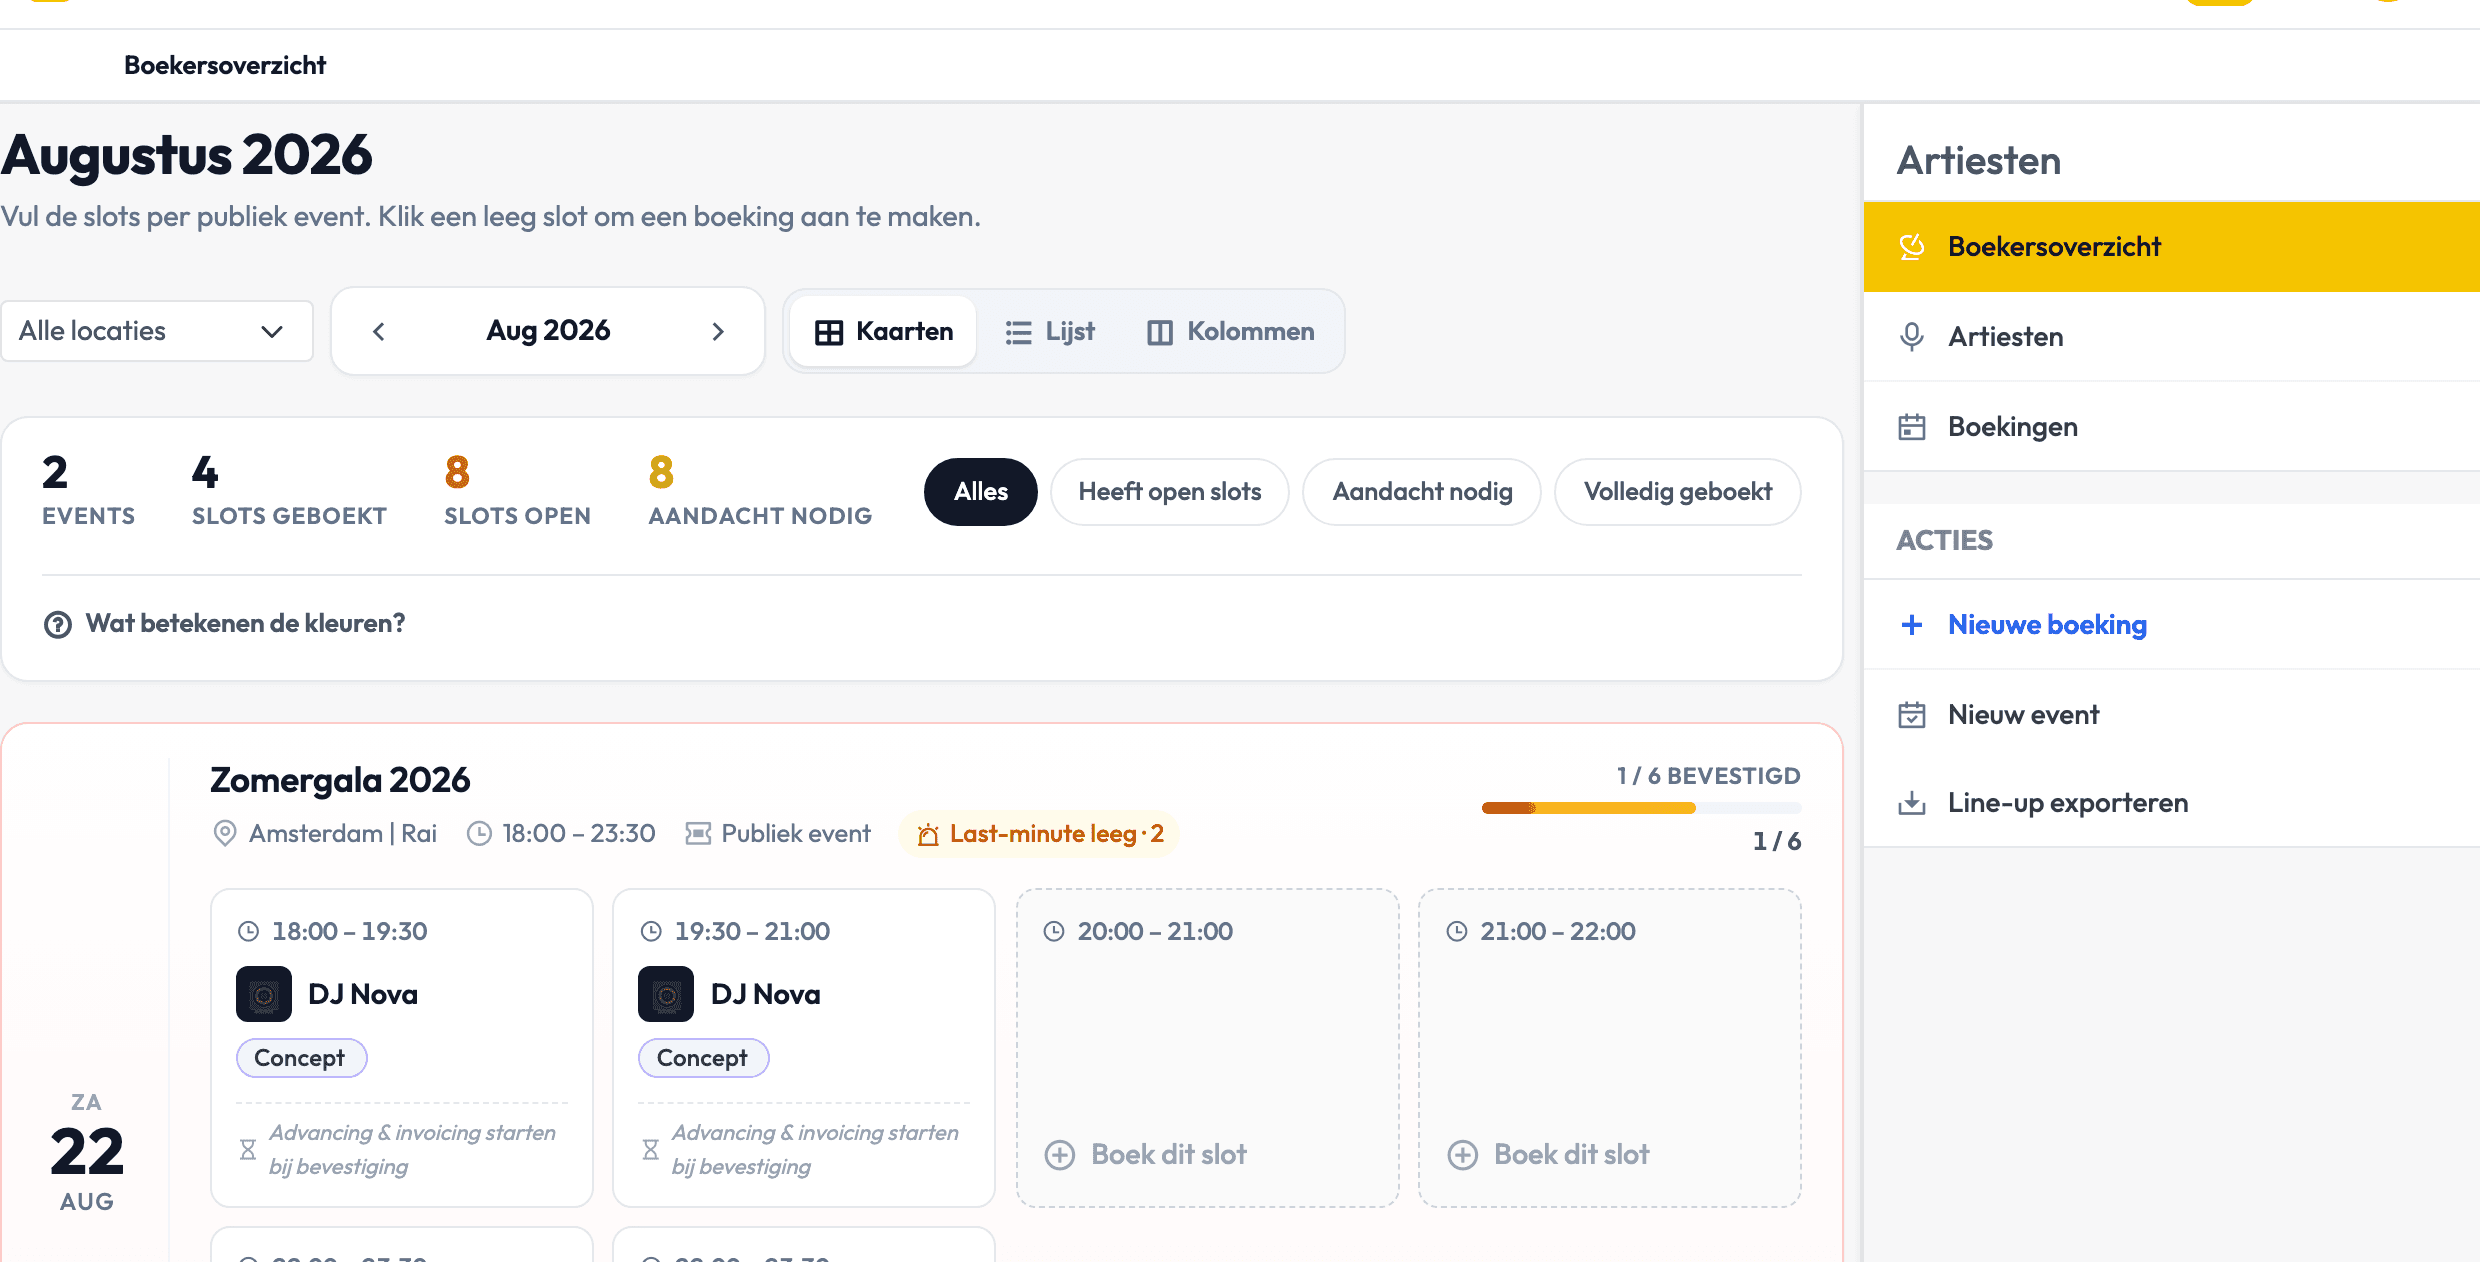Open Boekersoverzicht in the sidebar
This screenshot has width=2480, height=1262.
click(2172, 247)
